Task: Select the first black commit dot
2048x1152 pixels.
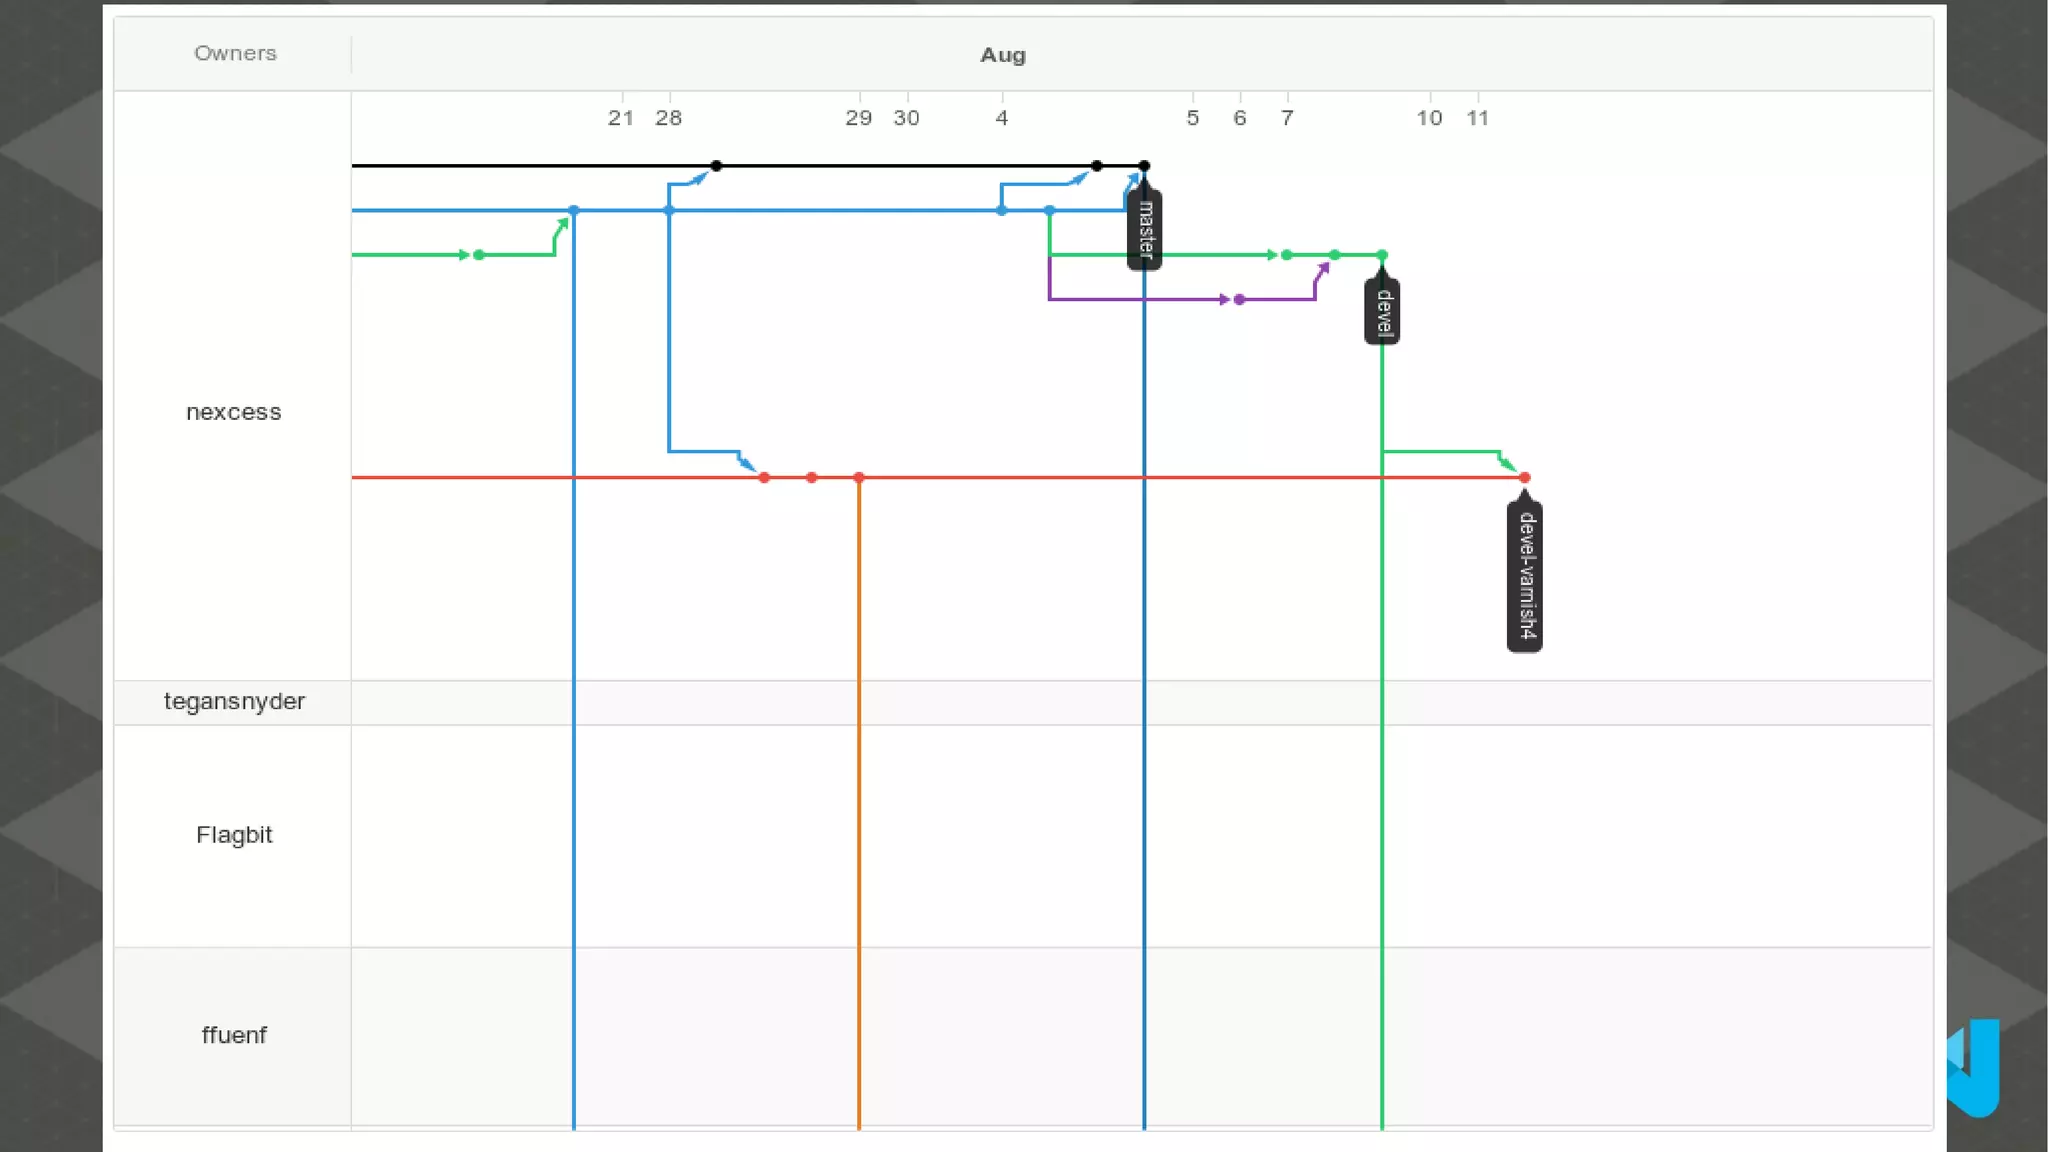Action: tap(716, 166)
